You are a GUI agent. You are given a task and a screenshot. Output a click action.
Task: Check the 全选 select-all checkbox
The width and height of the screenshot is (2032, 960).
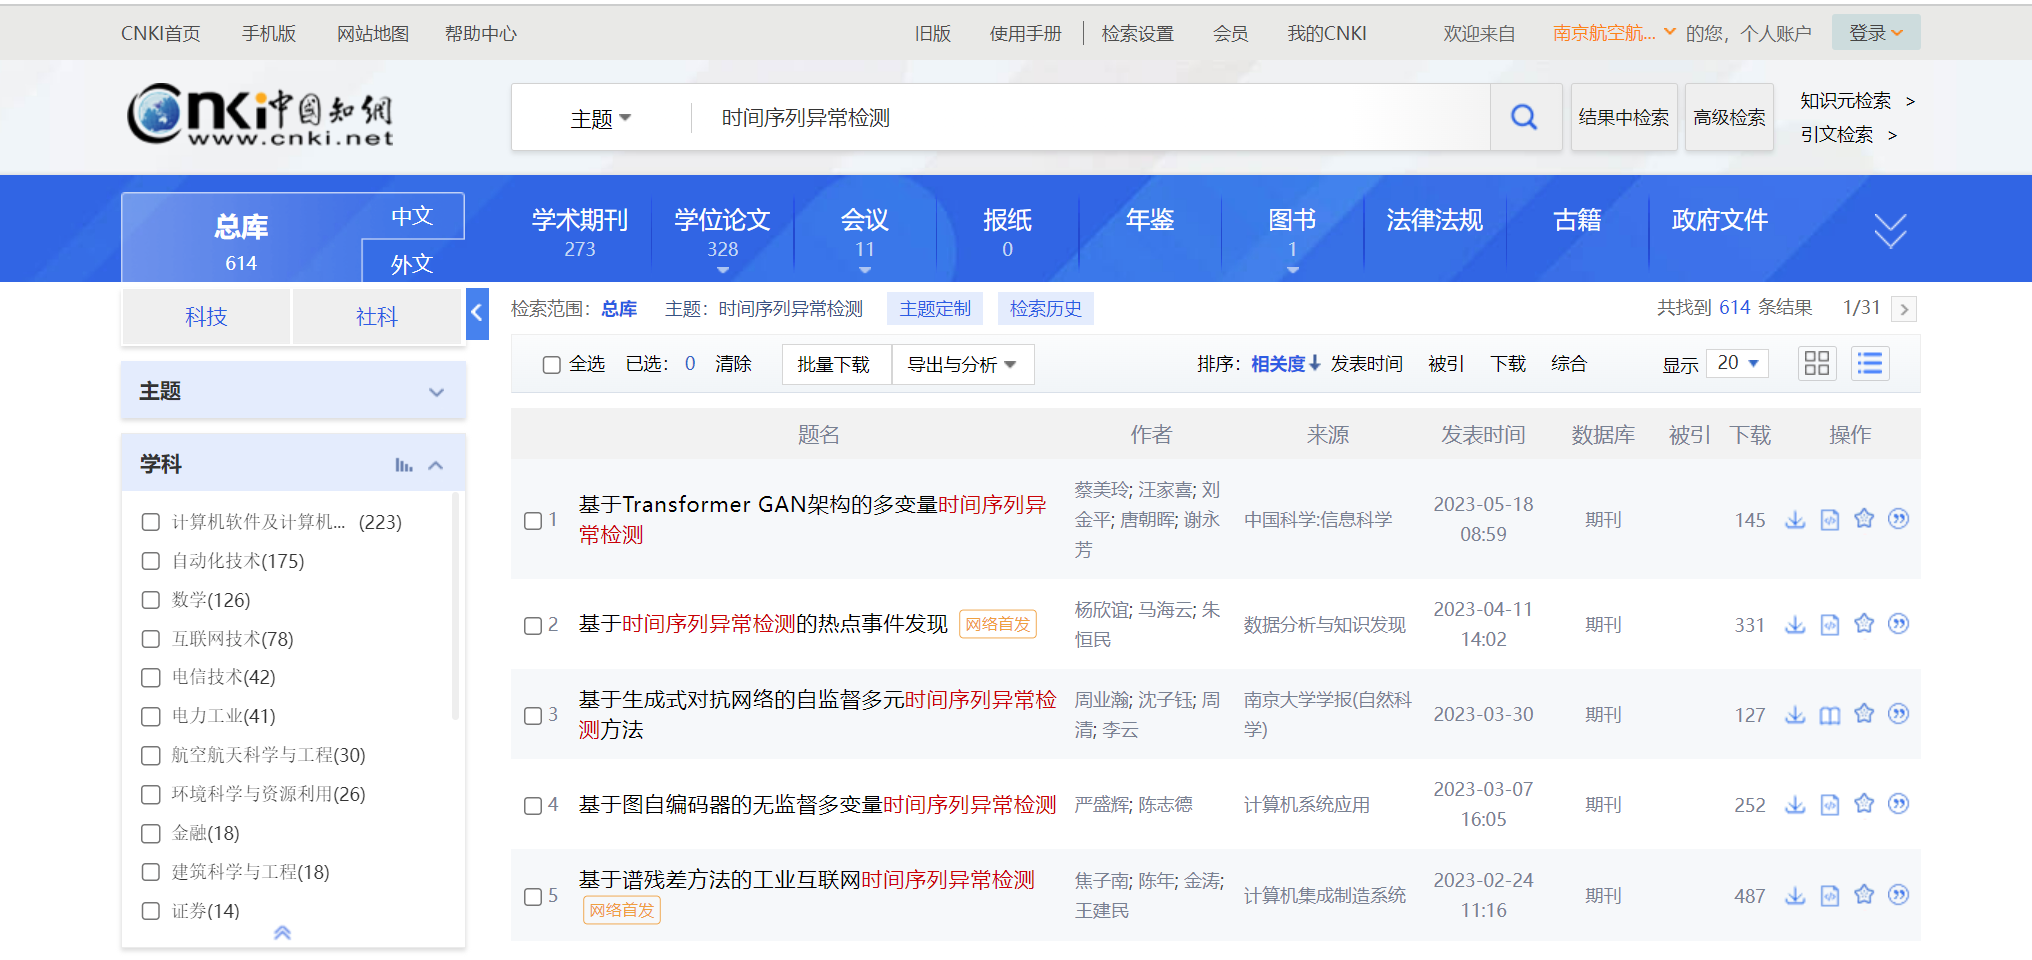(x=551, y=365)
